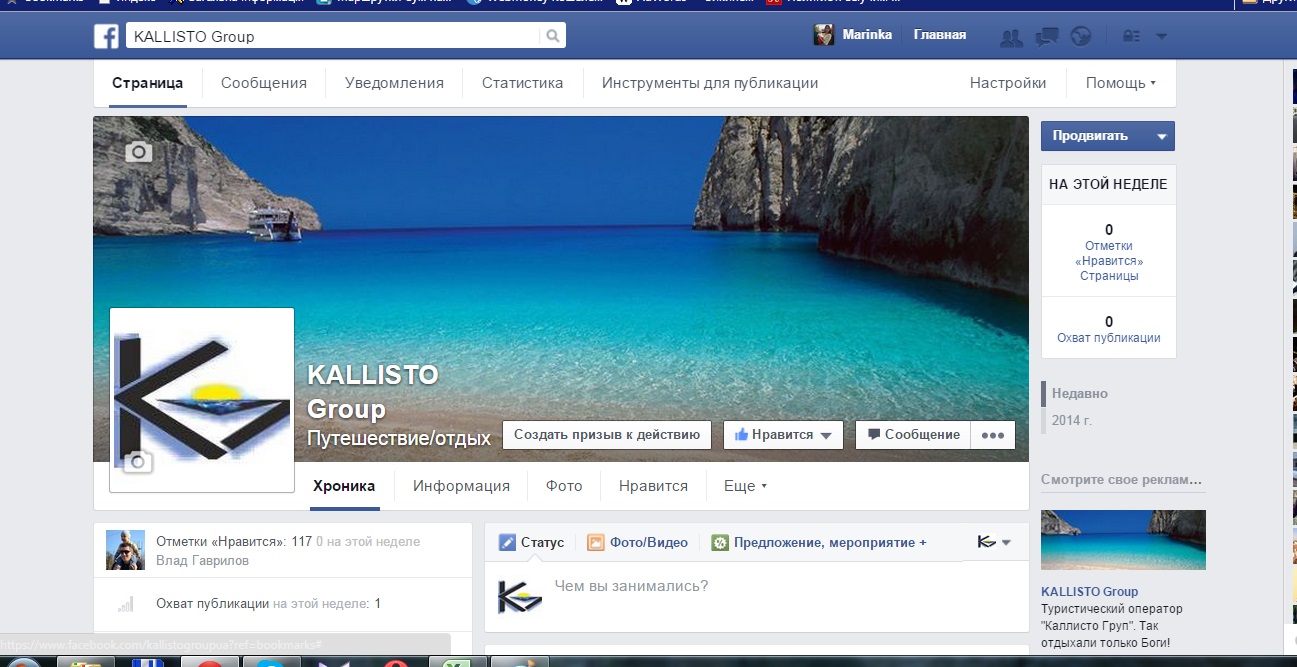
Task: Click the Статус pencil icon
Action: 507,543
